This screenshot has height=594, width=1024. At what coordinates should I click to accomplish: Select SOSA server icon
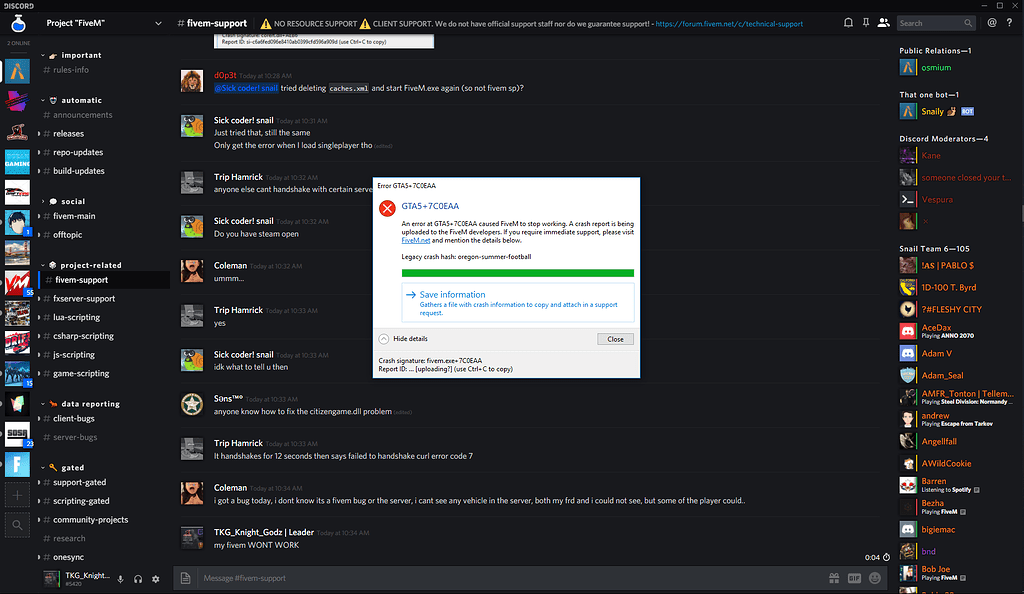tap(18, 434)
